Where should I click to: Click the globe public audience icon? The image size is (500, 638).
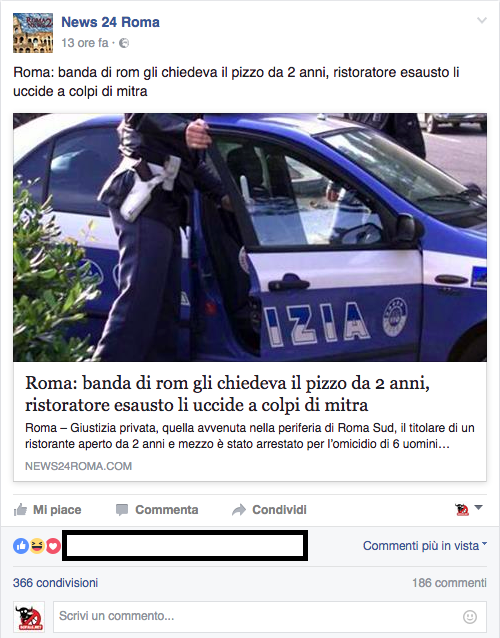pos(124,43)
